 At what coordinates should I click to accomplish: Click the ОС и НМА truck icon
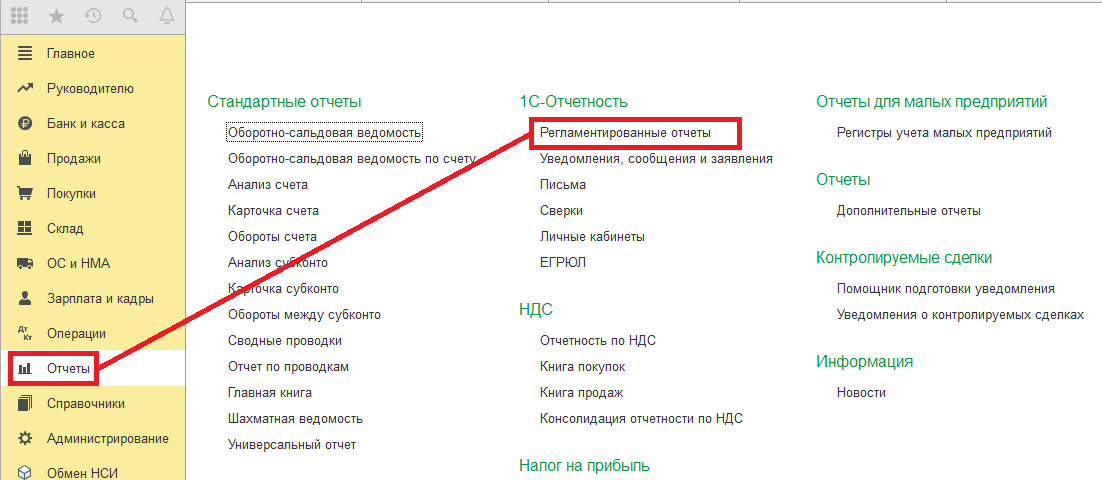click(x=25, y=264)
